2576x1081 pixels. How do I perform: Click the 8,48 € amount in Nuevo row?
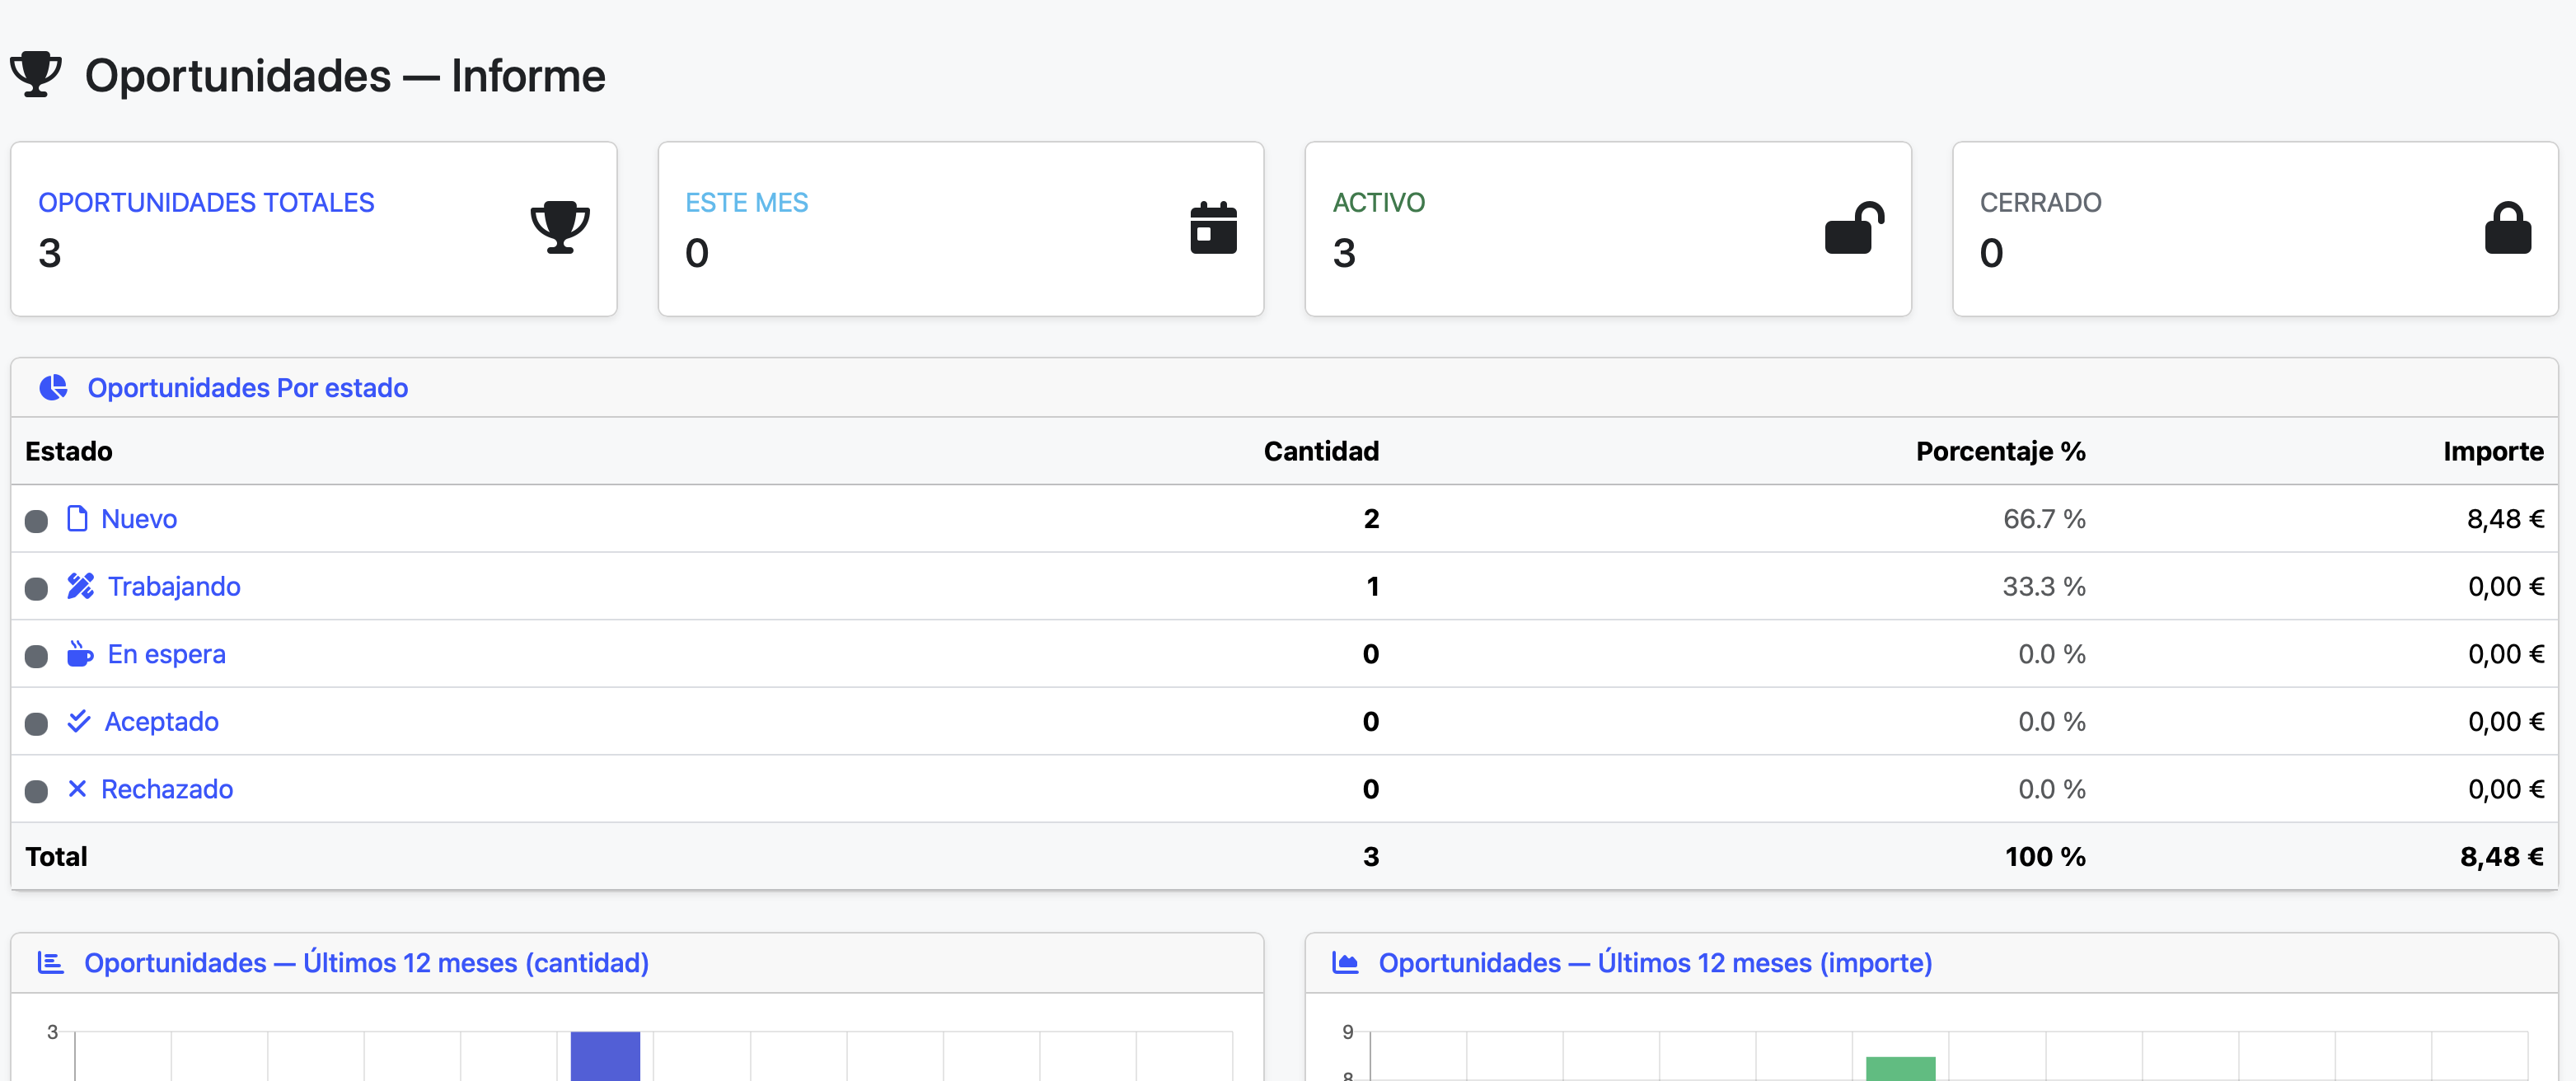tap(2505, 519)
